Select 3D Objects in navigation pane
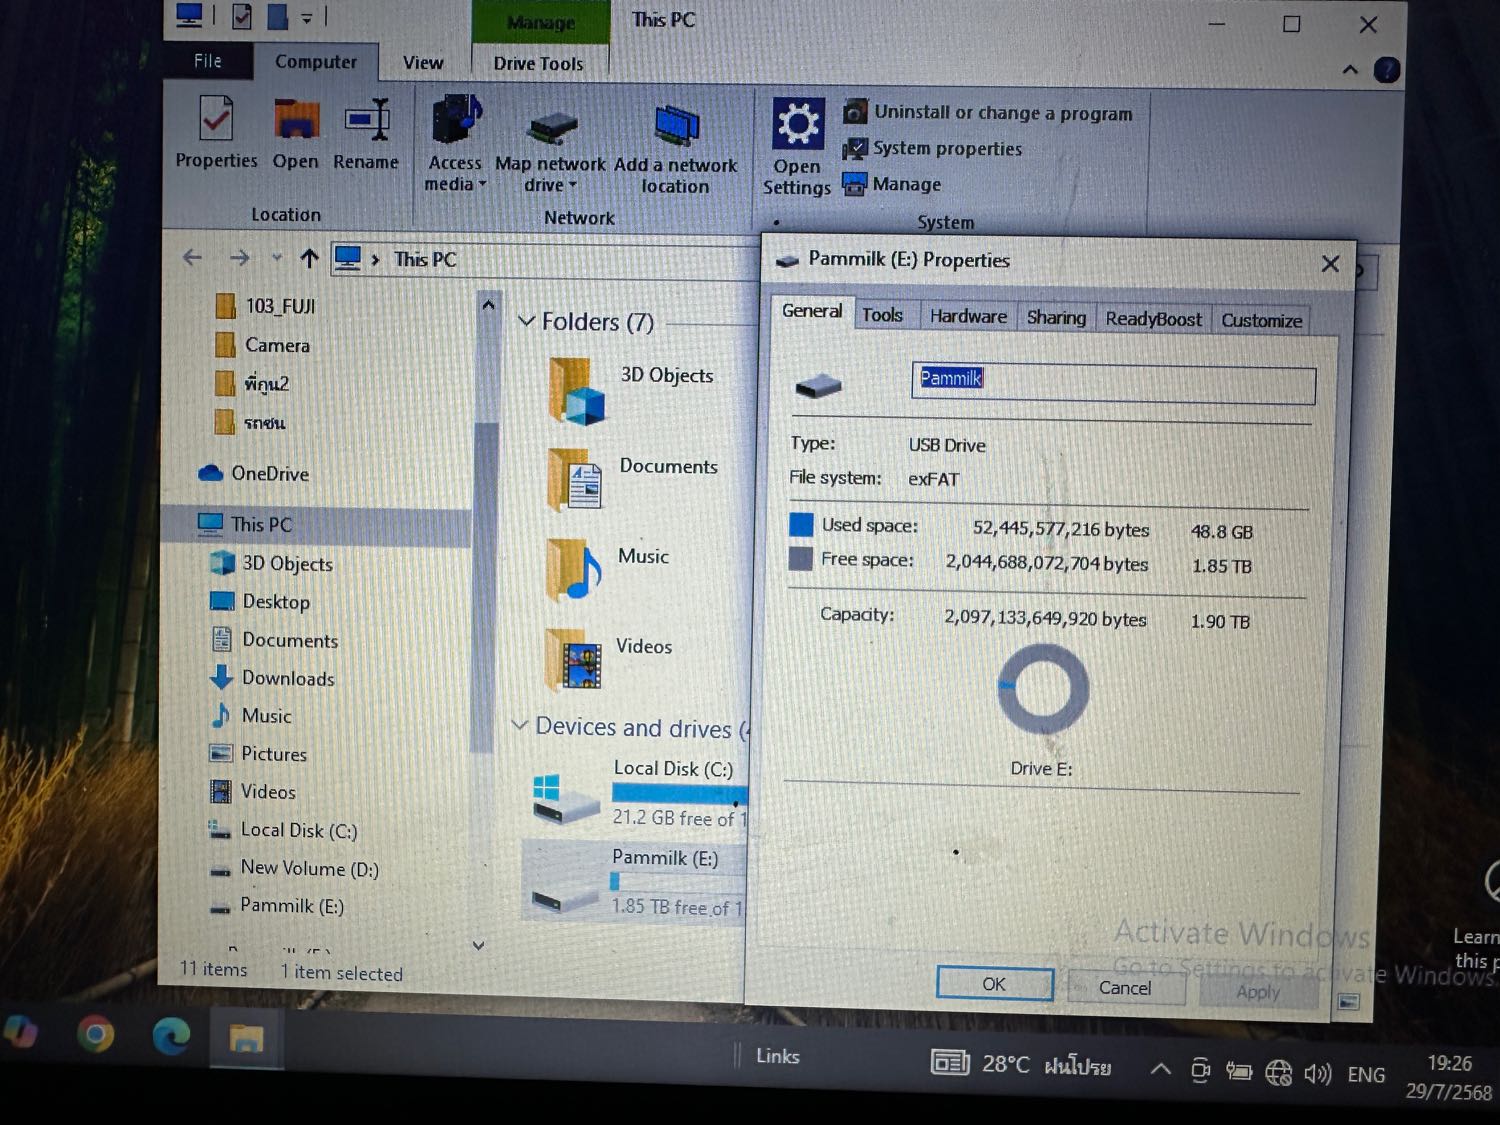The width and height of the screenshot is (1500, 1125). [x=272, y=563]
